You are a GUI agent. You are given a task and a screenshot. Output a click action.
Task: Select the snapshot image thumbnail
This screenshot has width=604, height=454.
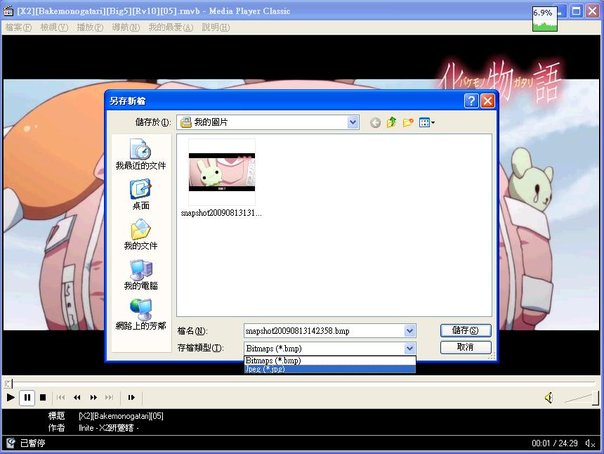[221, 172]
